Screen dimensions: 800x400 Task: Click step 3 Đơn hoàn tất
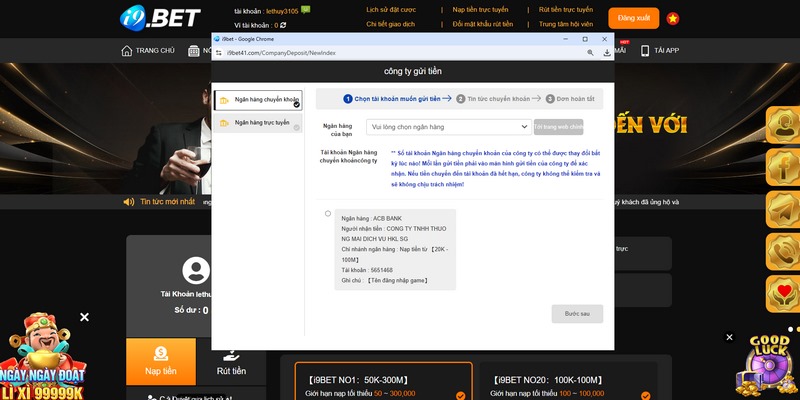point(570,99)
